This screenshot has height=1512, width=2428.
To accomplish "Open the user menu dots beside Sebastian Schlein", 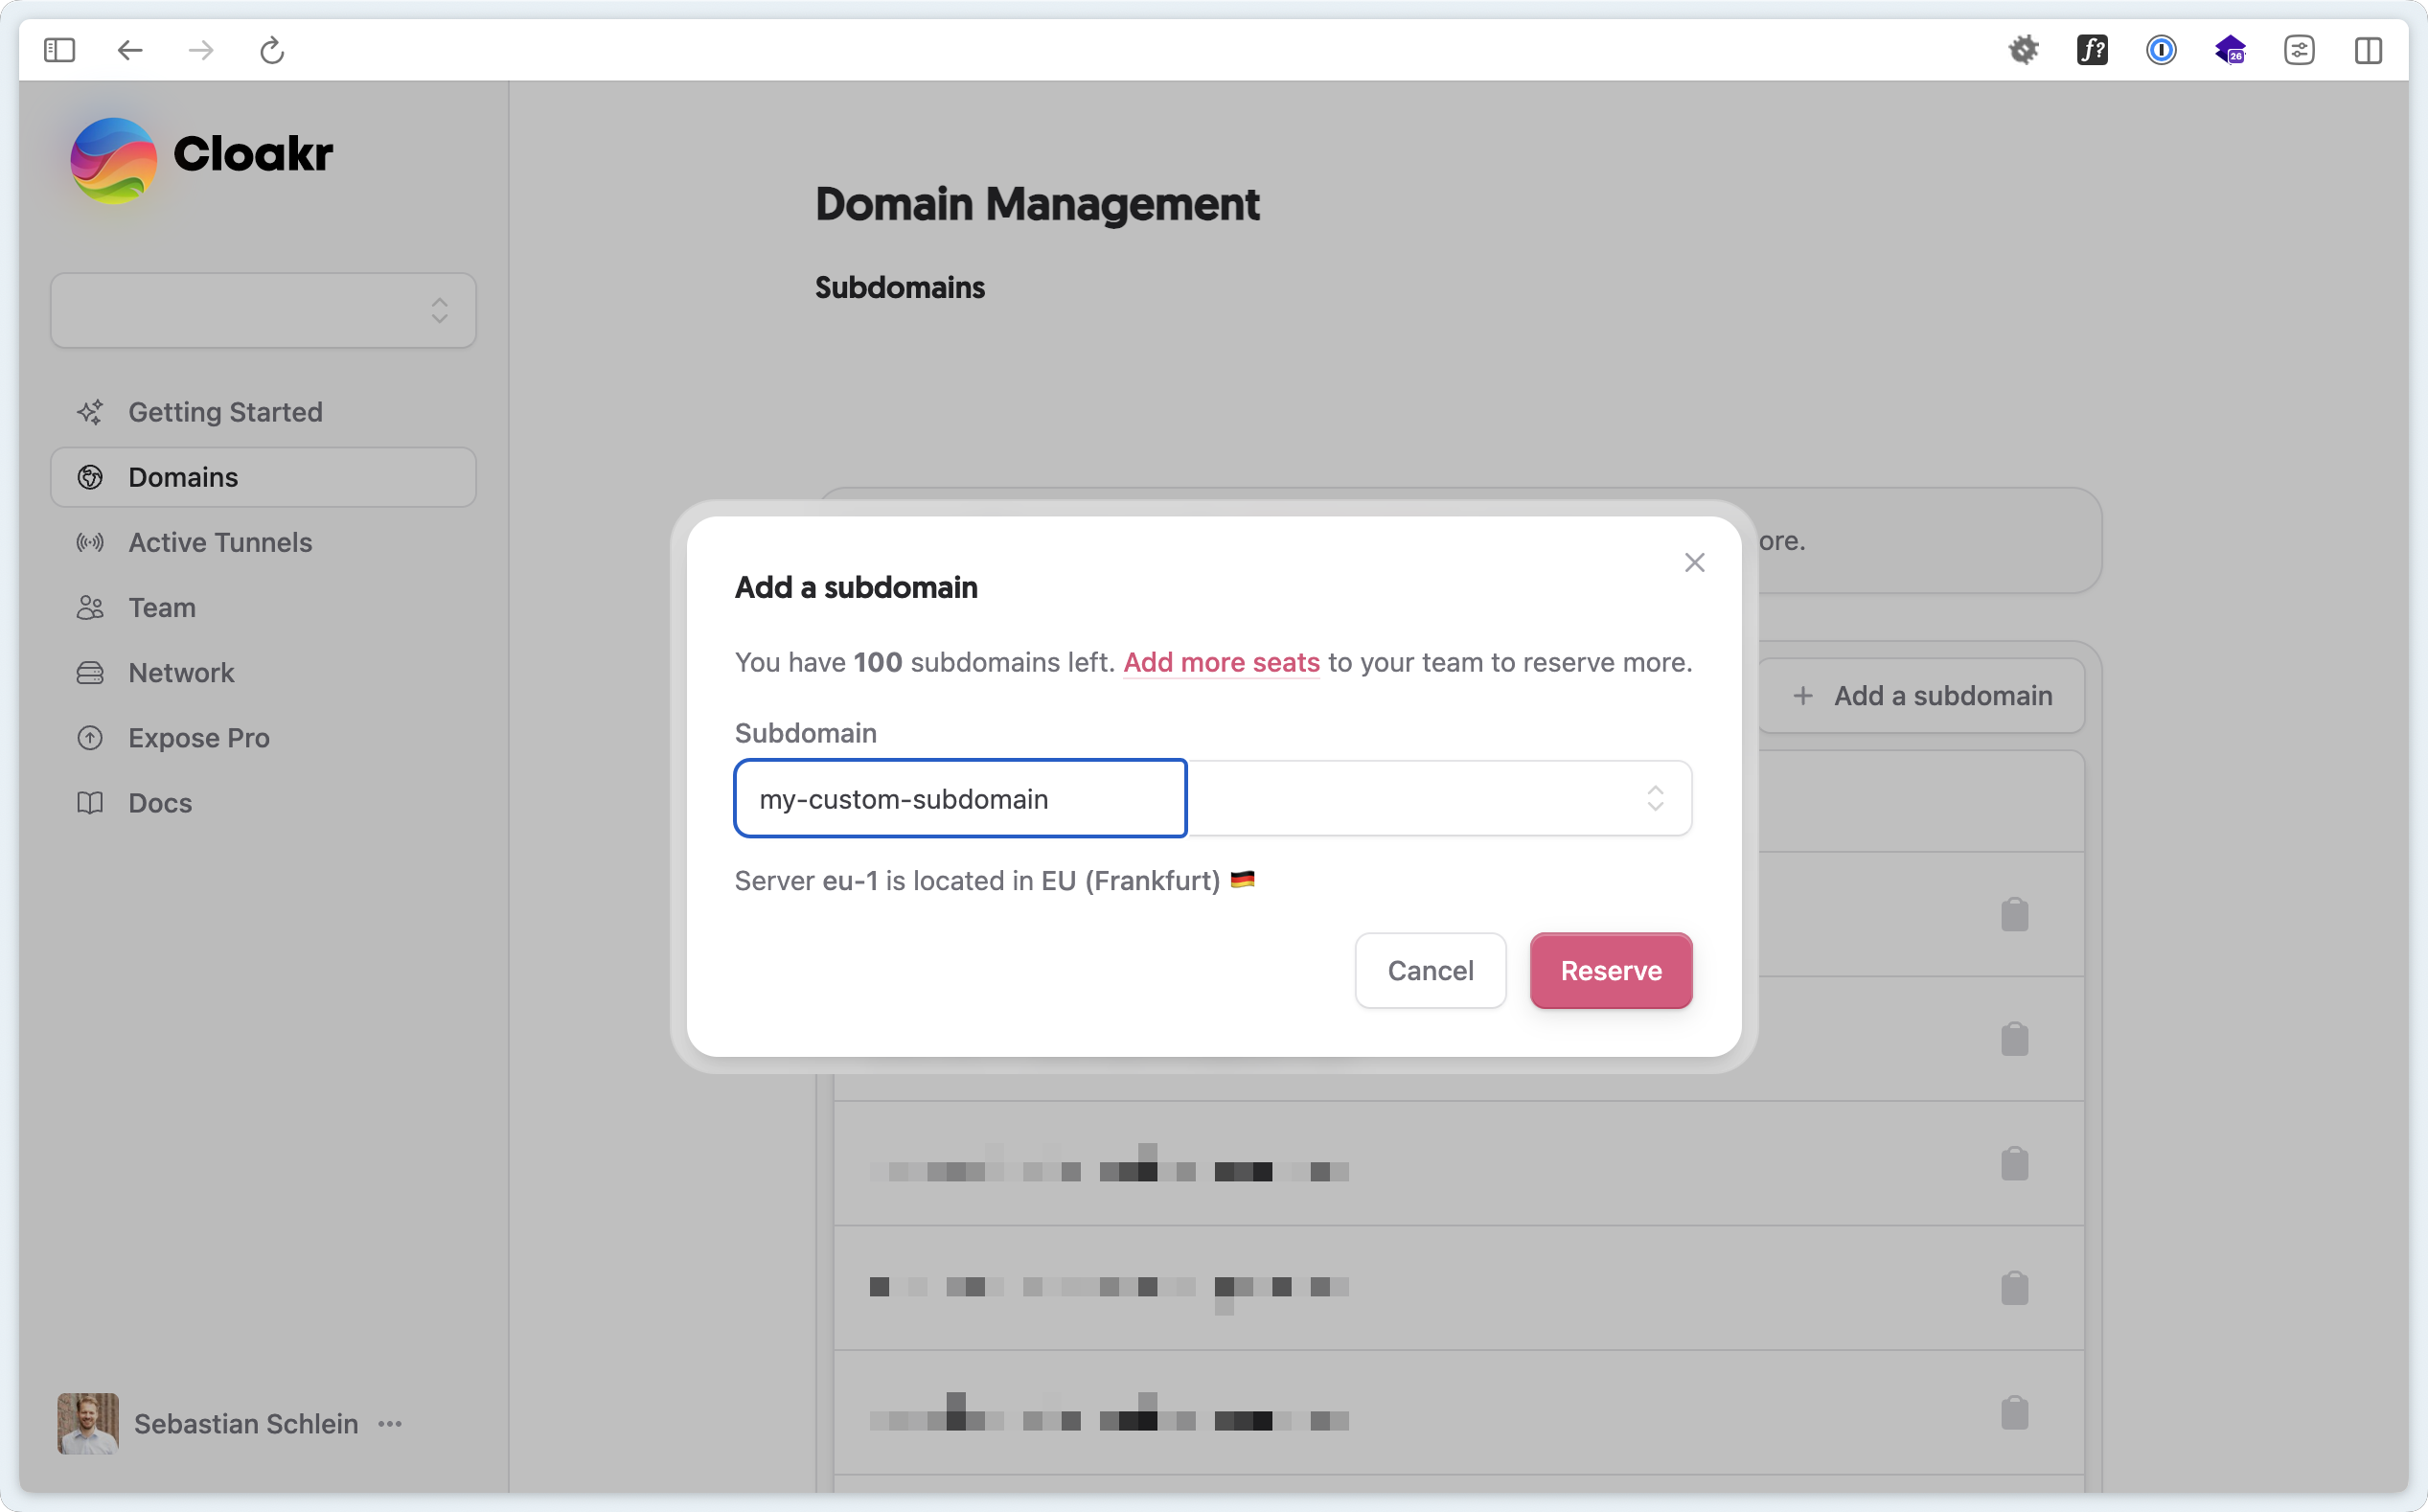I will 390,1423.
